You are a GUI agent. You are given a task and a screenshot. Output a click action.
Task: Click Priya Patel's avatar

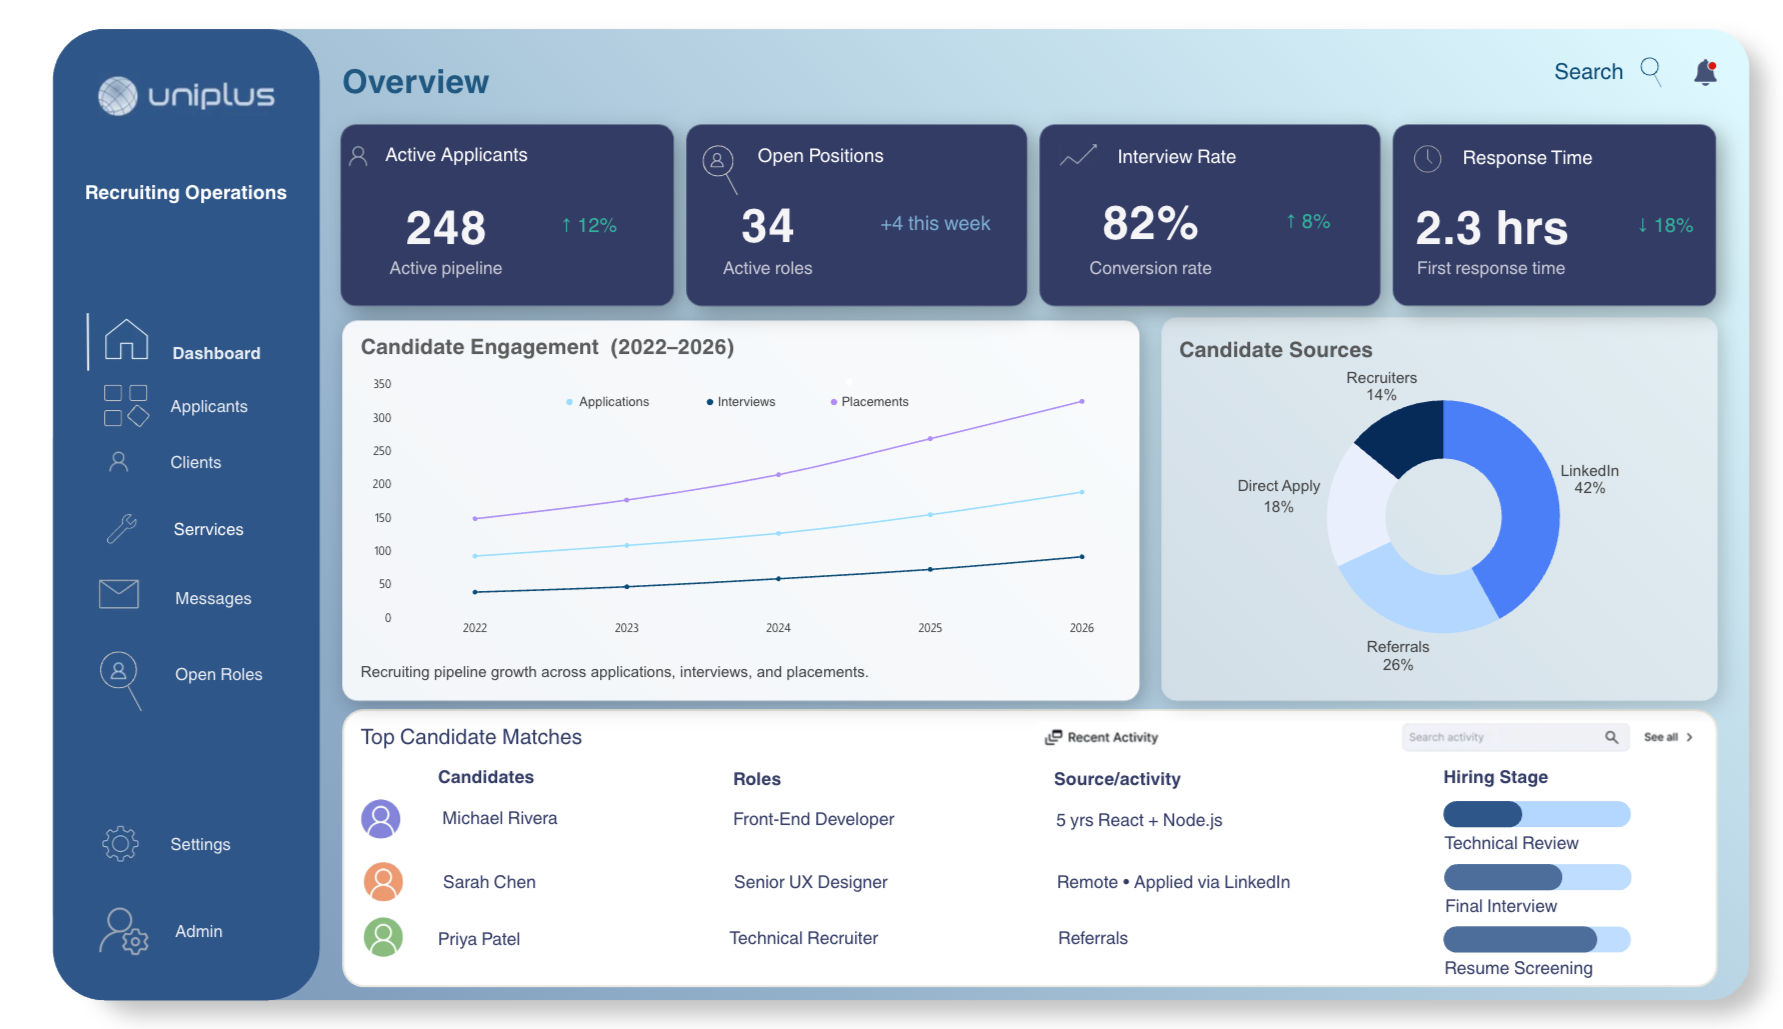tap(383, 938)
